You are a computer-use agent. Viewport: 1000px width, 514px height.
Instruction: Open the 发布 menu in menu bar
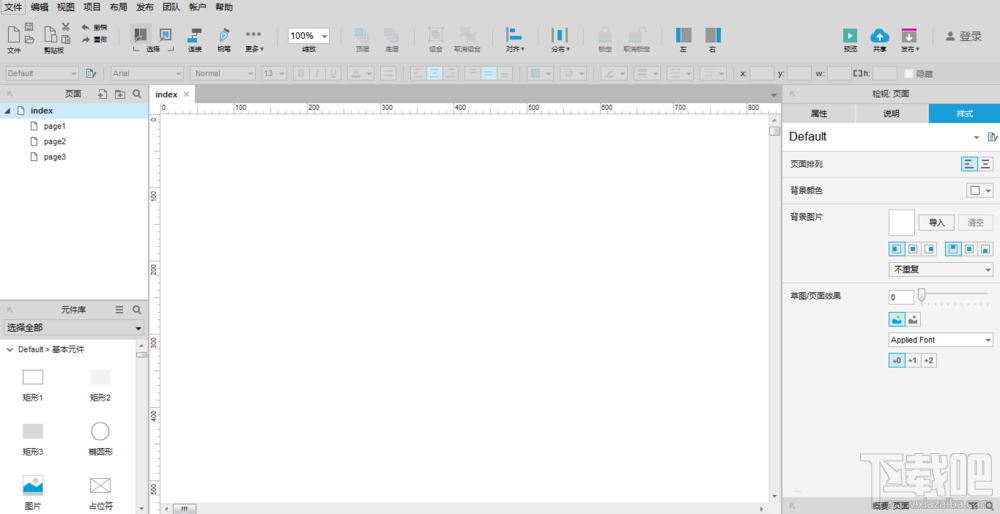pyautogui.click(x=145, y=8)
